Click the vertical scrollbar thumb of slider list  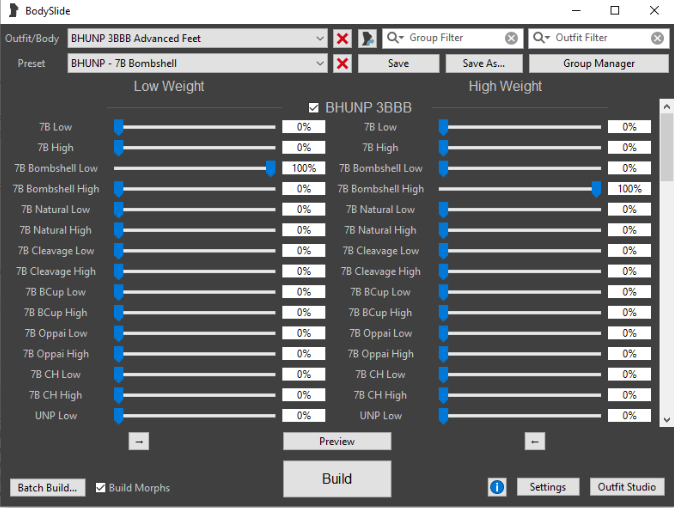tap(666, 147)
